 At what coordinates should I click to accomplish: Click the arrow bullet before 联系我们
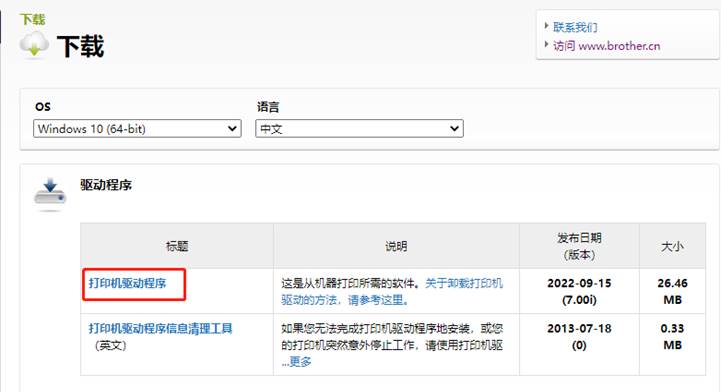coord(546,26)
